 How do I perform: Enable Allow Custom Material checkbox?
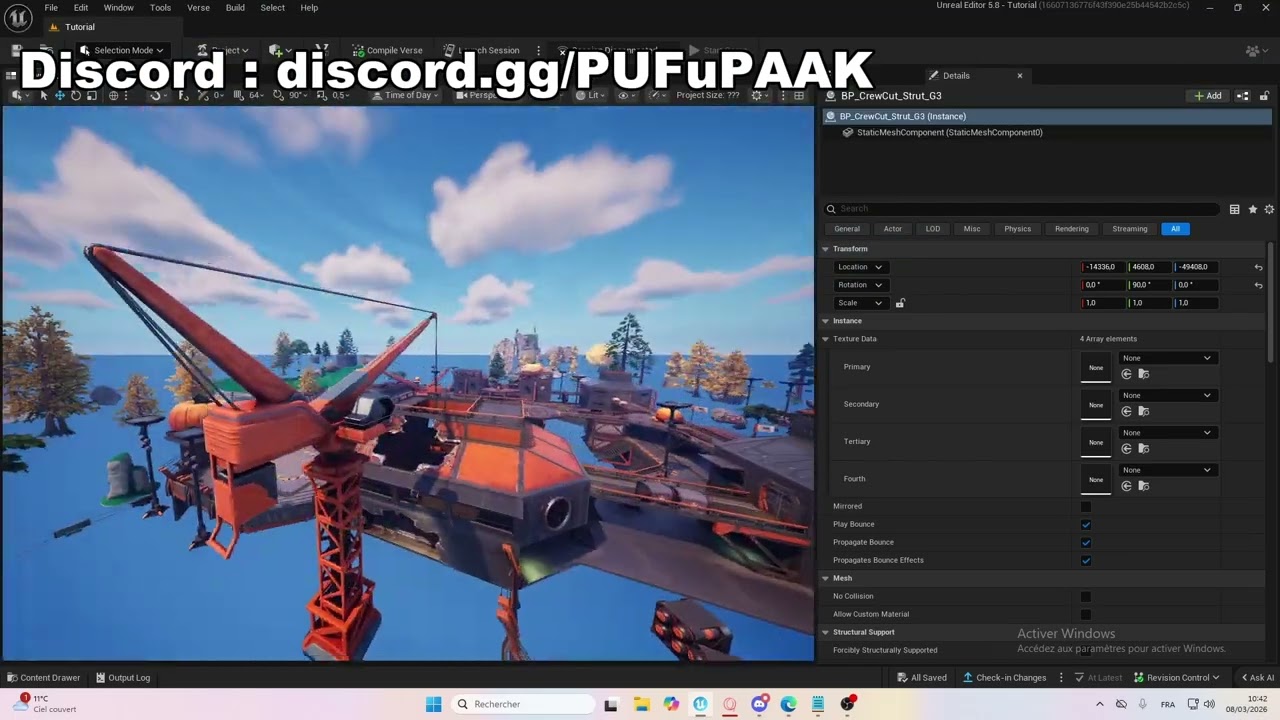click(x=1086, y=615)
